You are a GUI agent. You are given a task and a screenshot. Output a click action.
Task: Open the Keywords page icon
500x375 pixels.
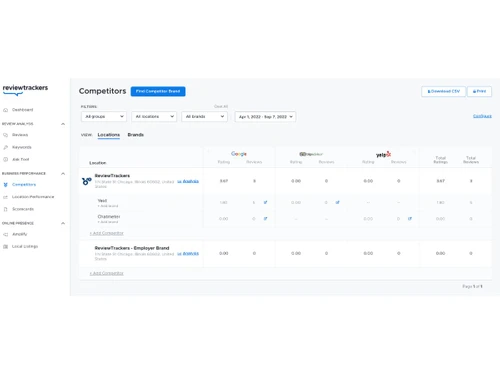pyautogui.click(x=5, y=147)
